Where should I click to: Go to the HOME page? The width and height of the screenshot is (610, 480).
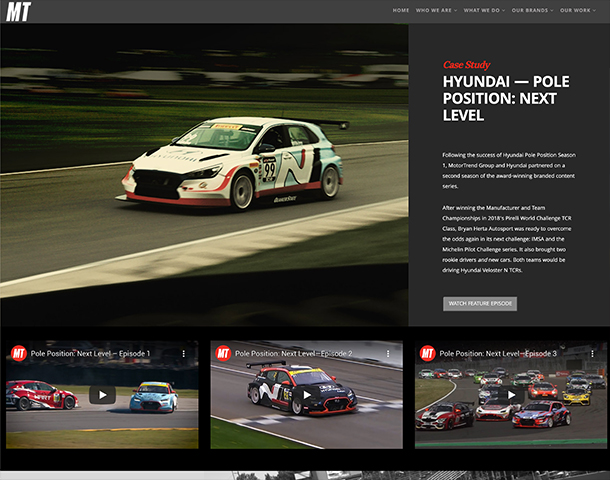401,11
